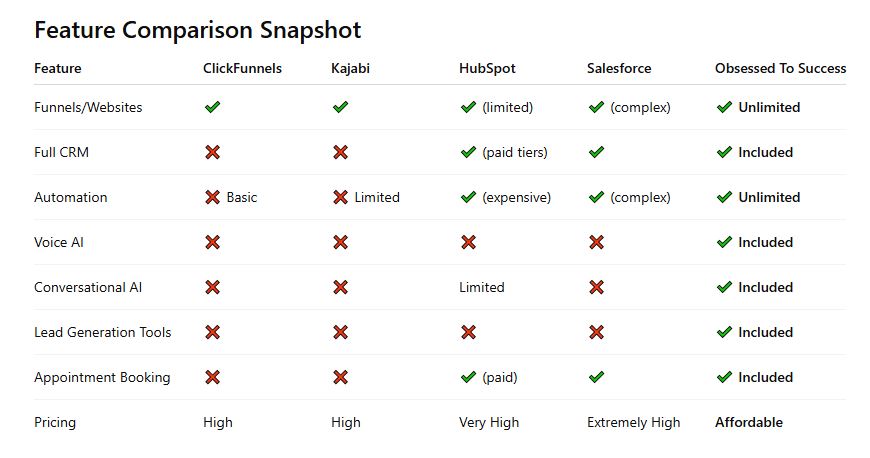Click the Salesforce Lead Generation Tools red cross
Viewport: 870px width, 458px height.
pyautogui.click(x=596, y=332)
